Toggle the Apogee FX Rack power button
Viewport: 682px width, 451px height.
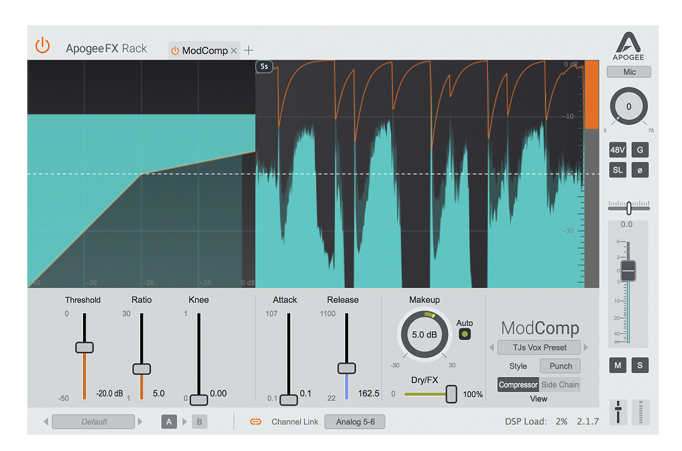(x=42, y=46)
